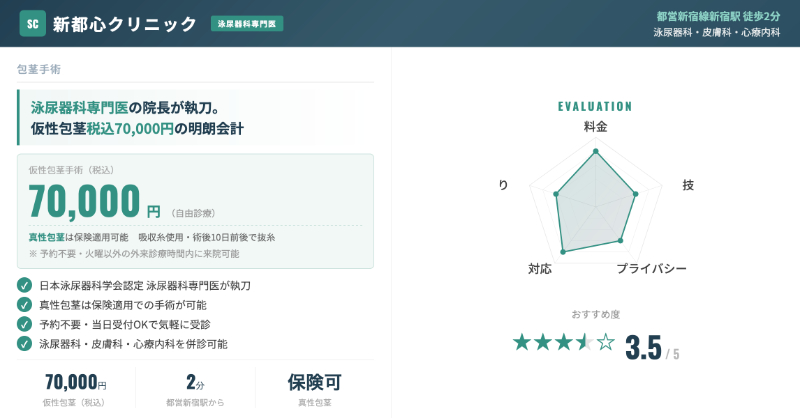The image size is (800, 418).
Task: Click the 包茎手術 section tab
Action: (38, 70)
